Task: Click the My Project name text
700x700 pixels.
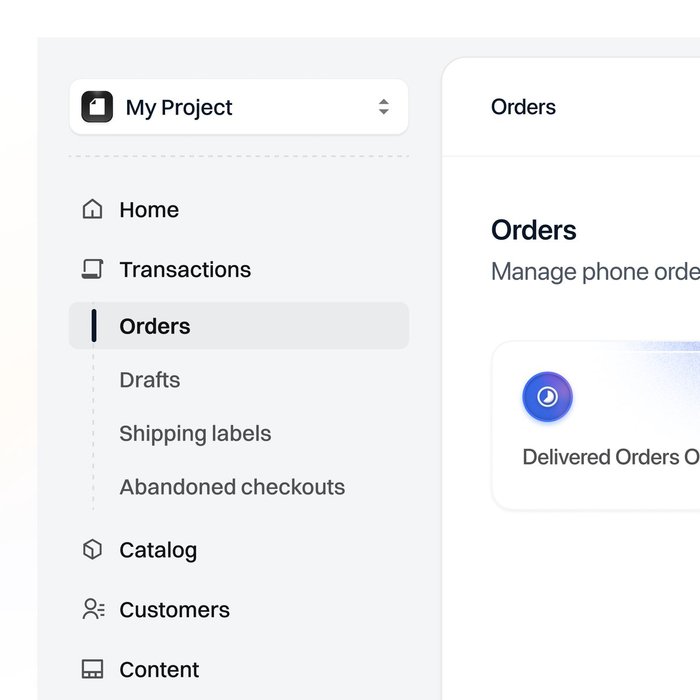Action: tap(179, 107)
